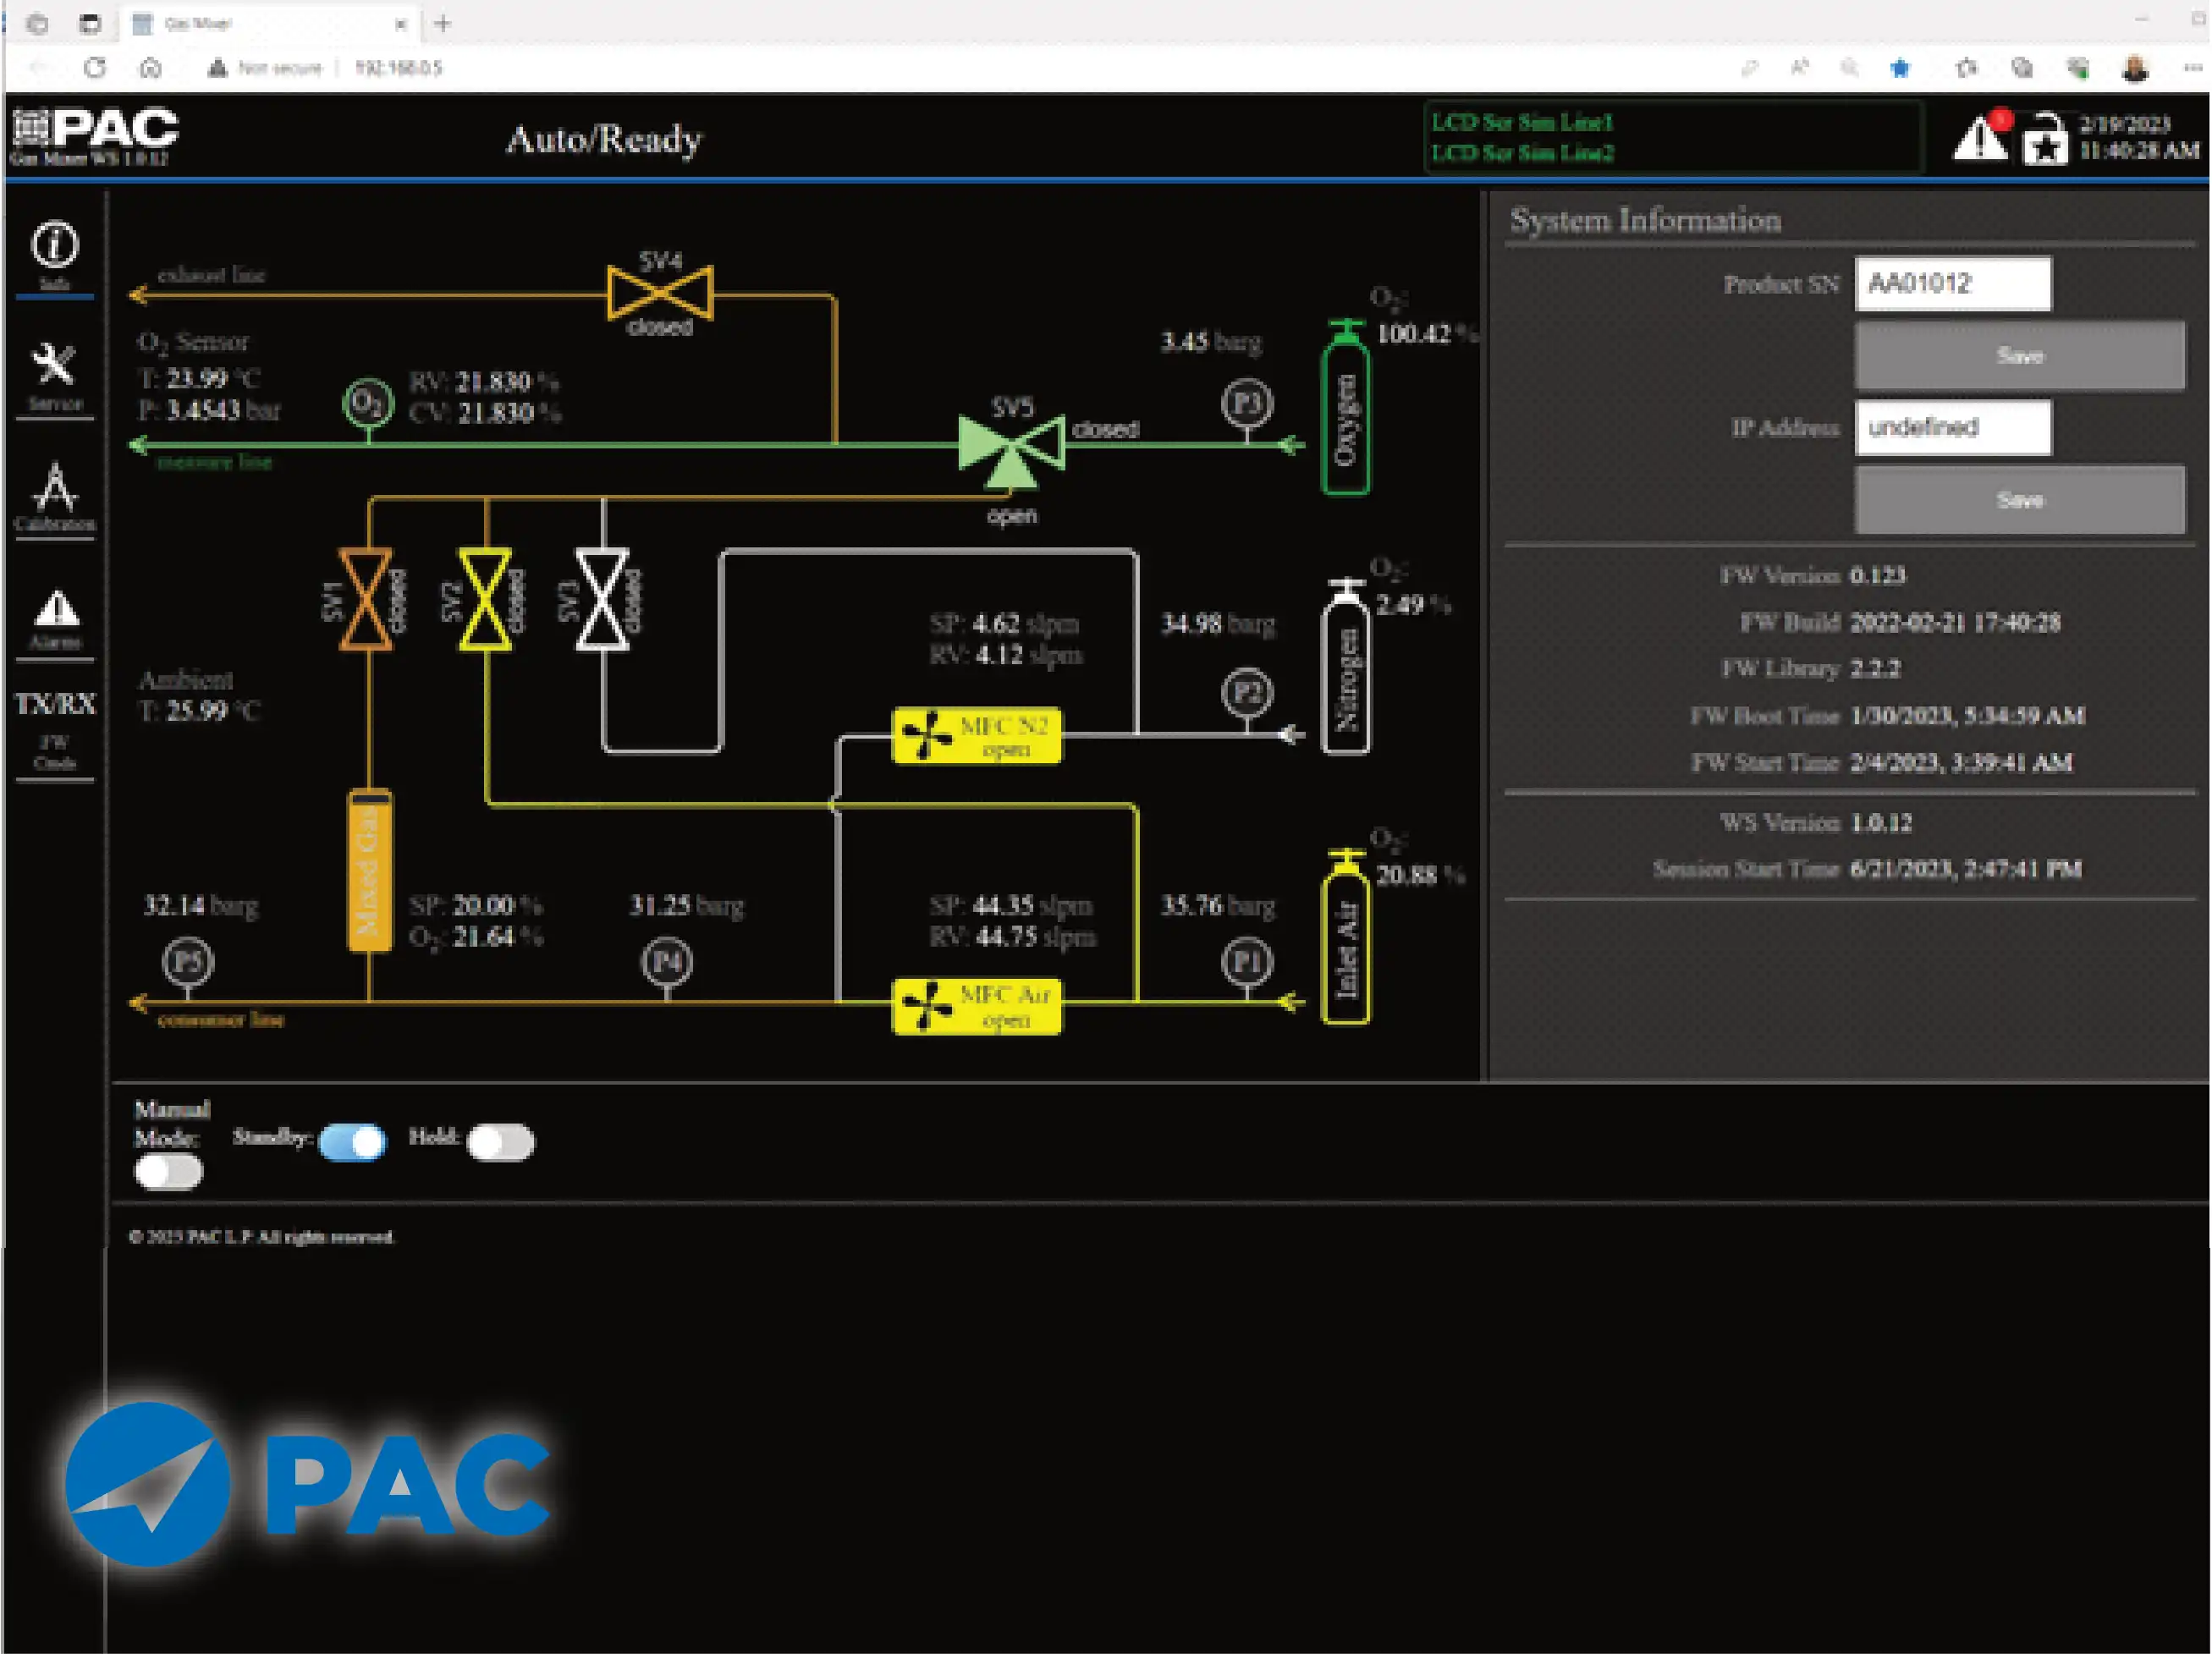Open a new browser tab
The image size is (2212, 1654).
click(443, 23)
